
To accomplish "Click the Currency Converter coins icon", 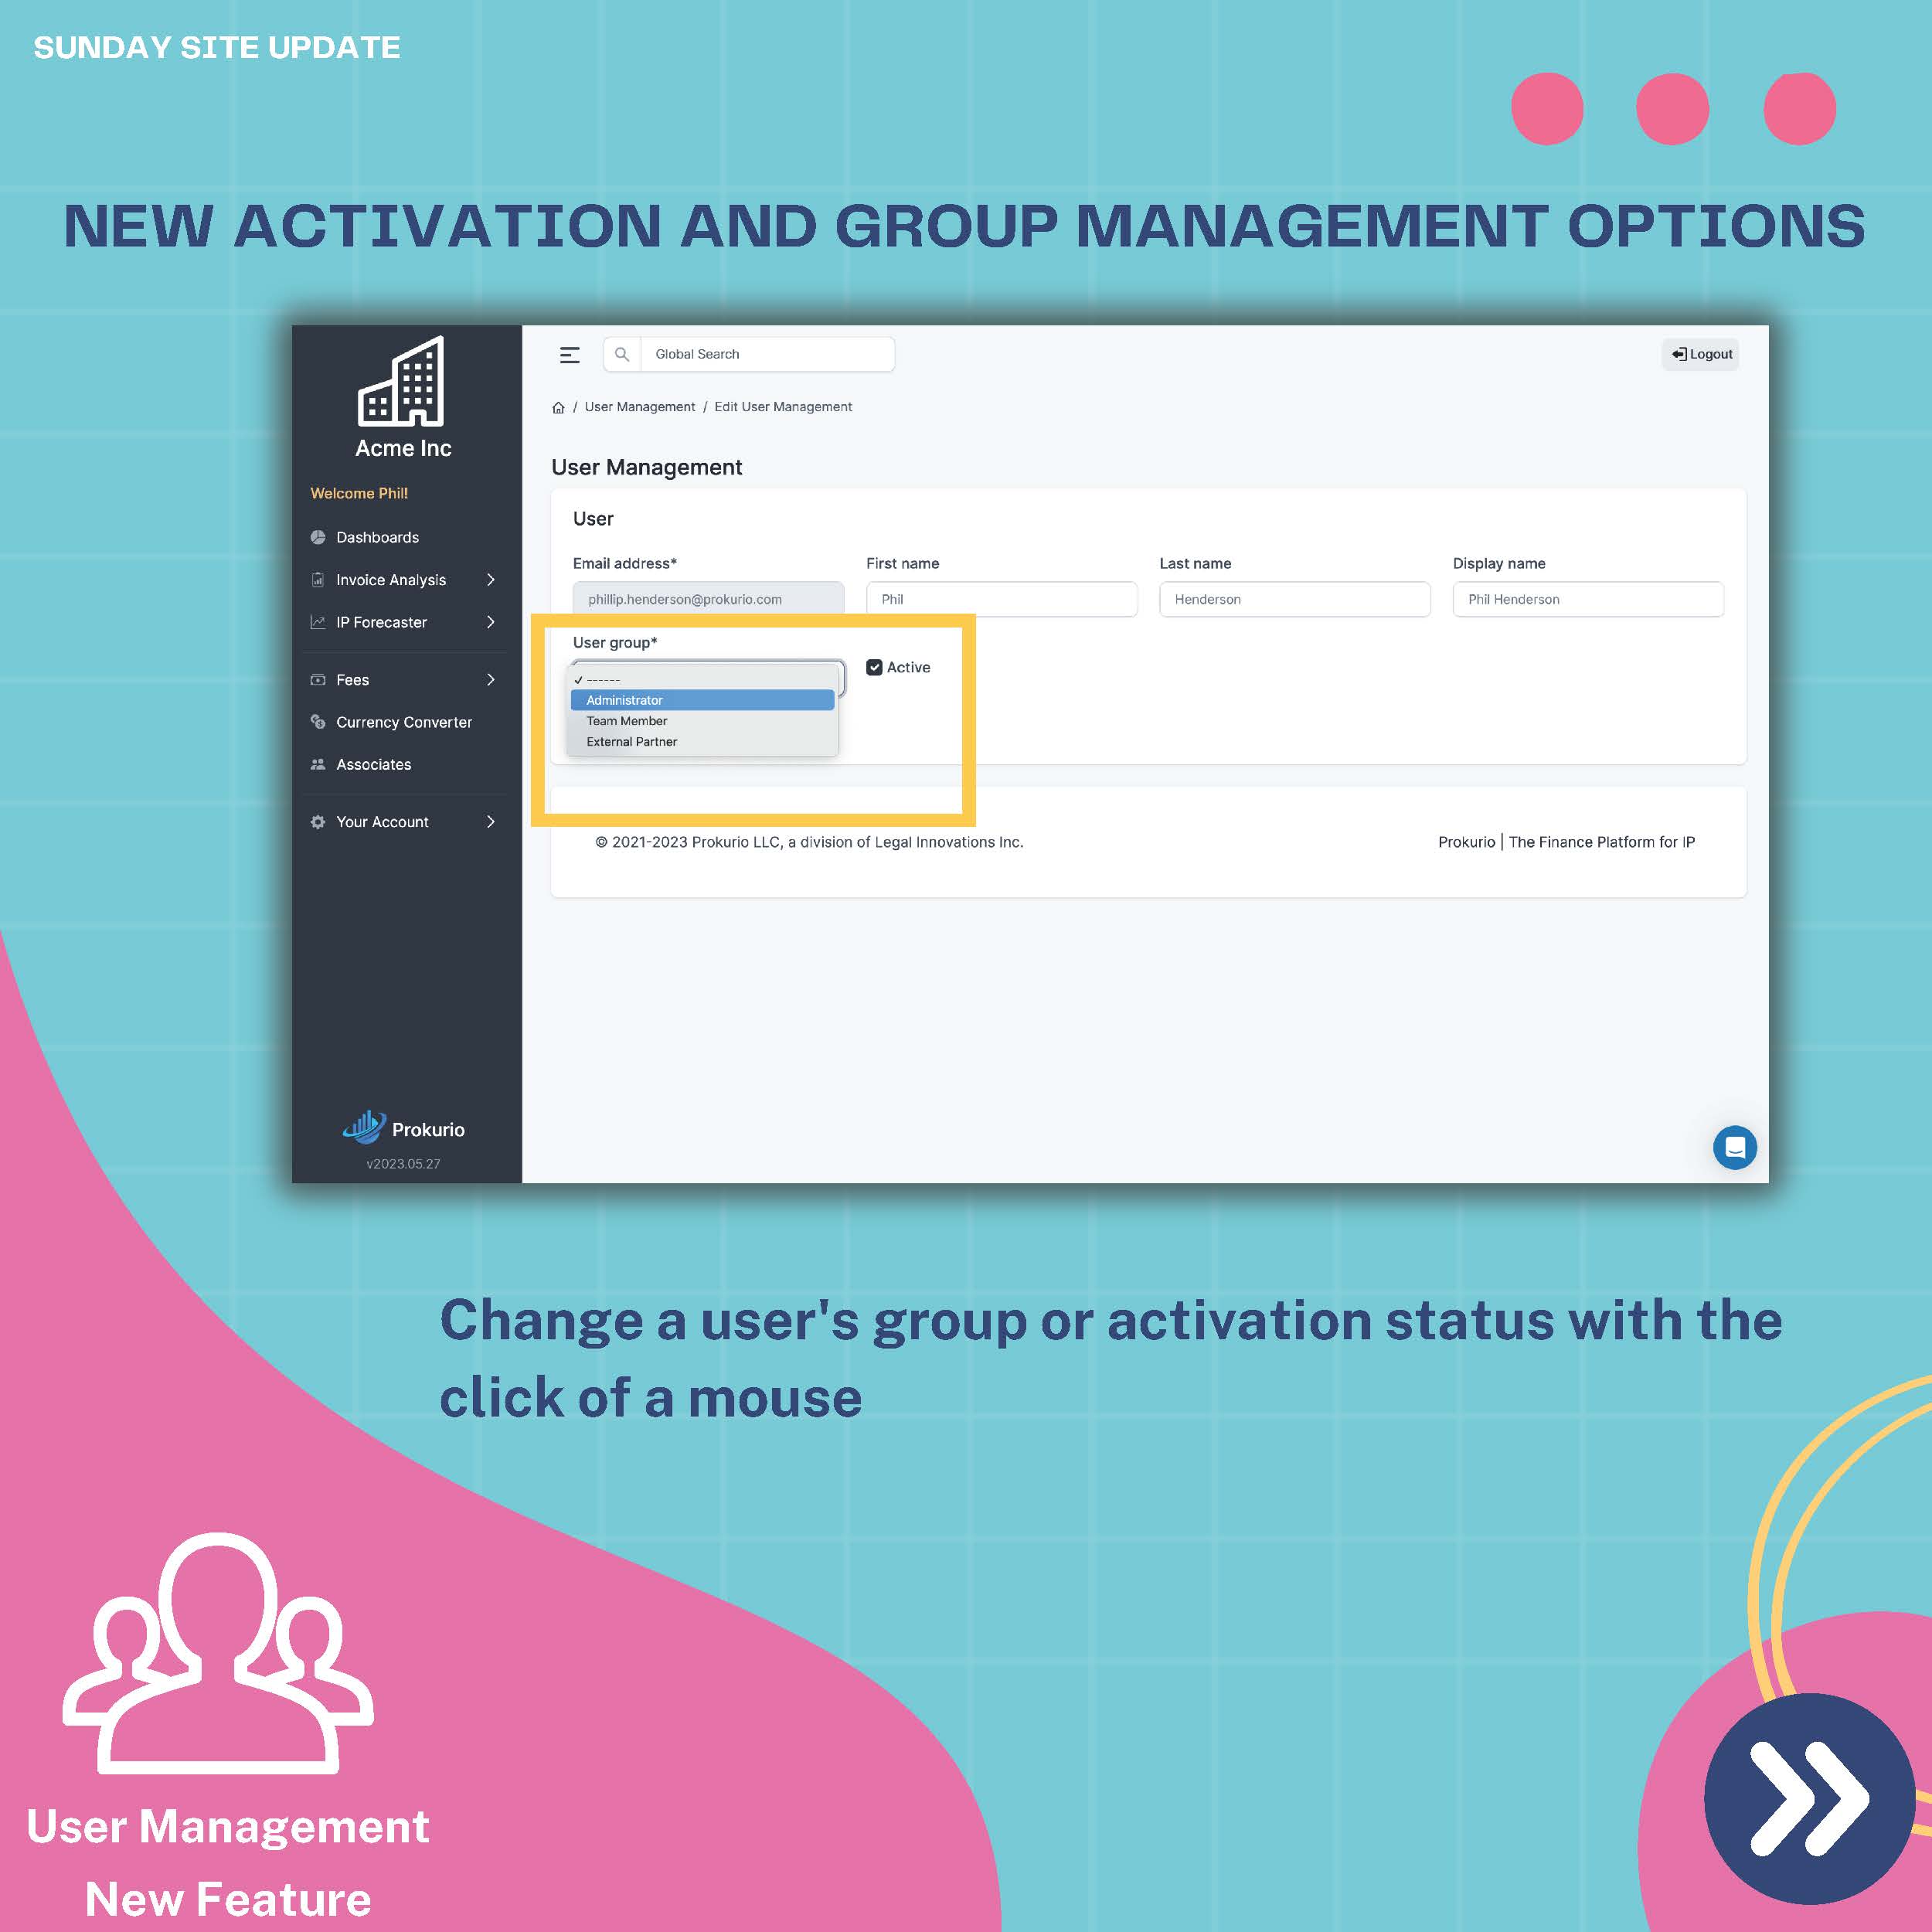I will 318,722.
